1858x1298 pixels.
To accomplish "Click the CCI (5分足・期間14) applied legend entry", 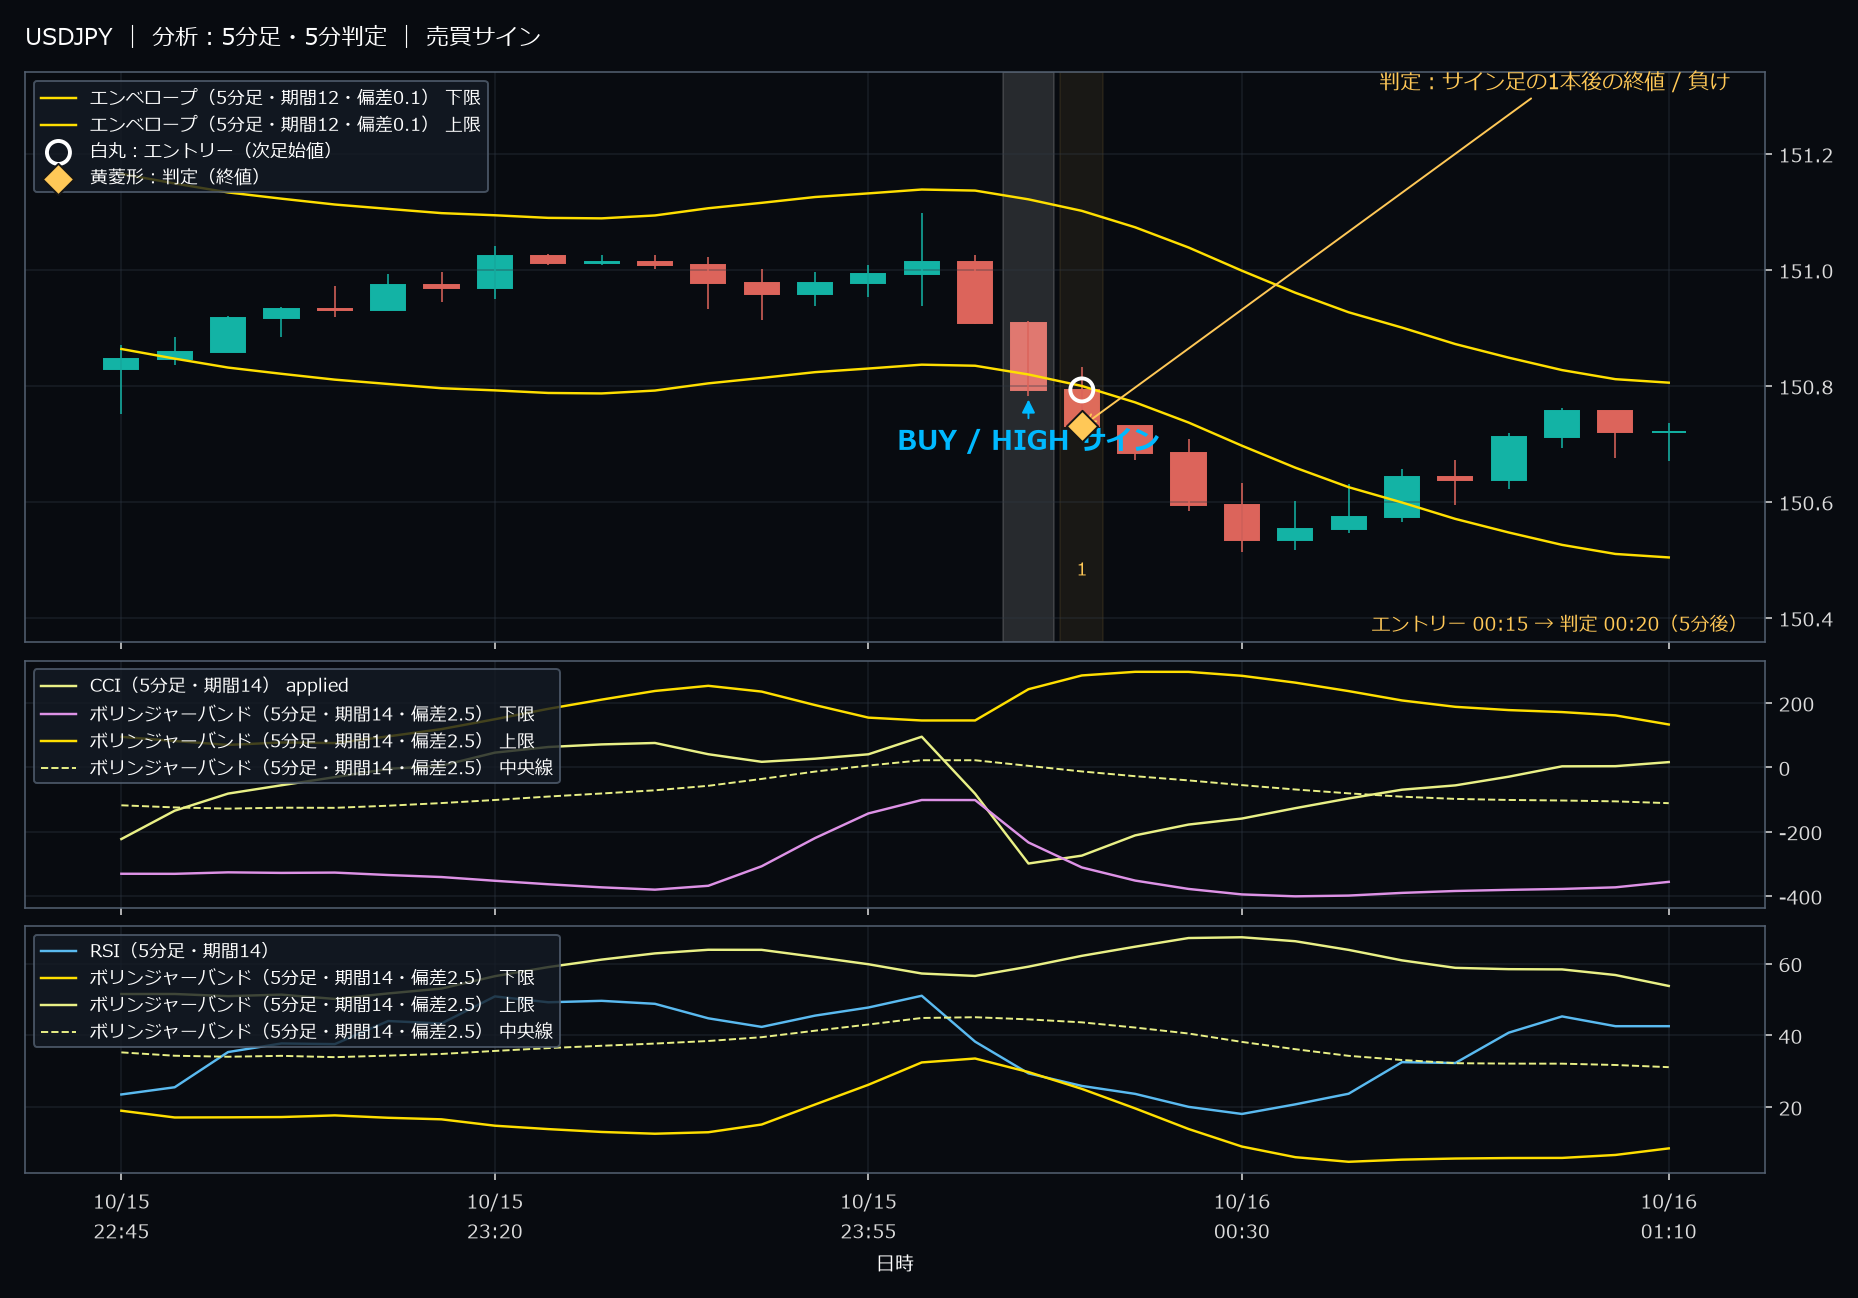I will click(194, 686).
